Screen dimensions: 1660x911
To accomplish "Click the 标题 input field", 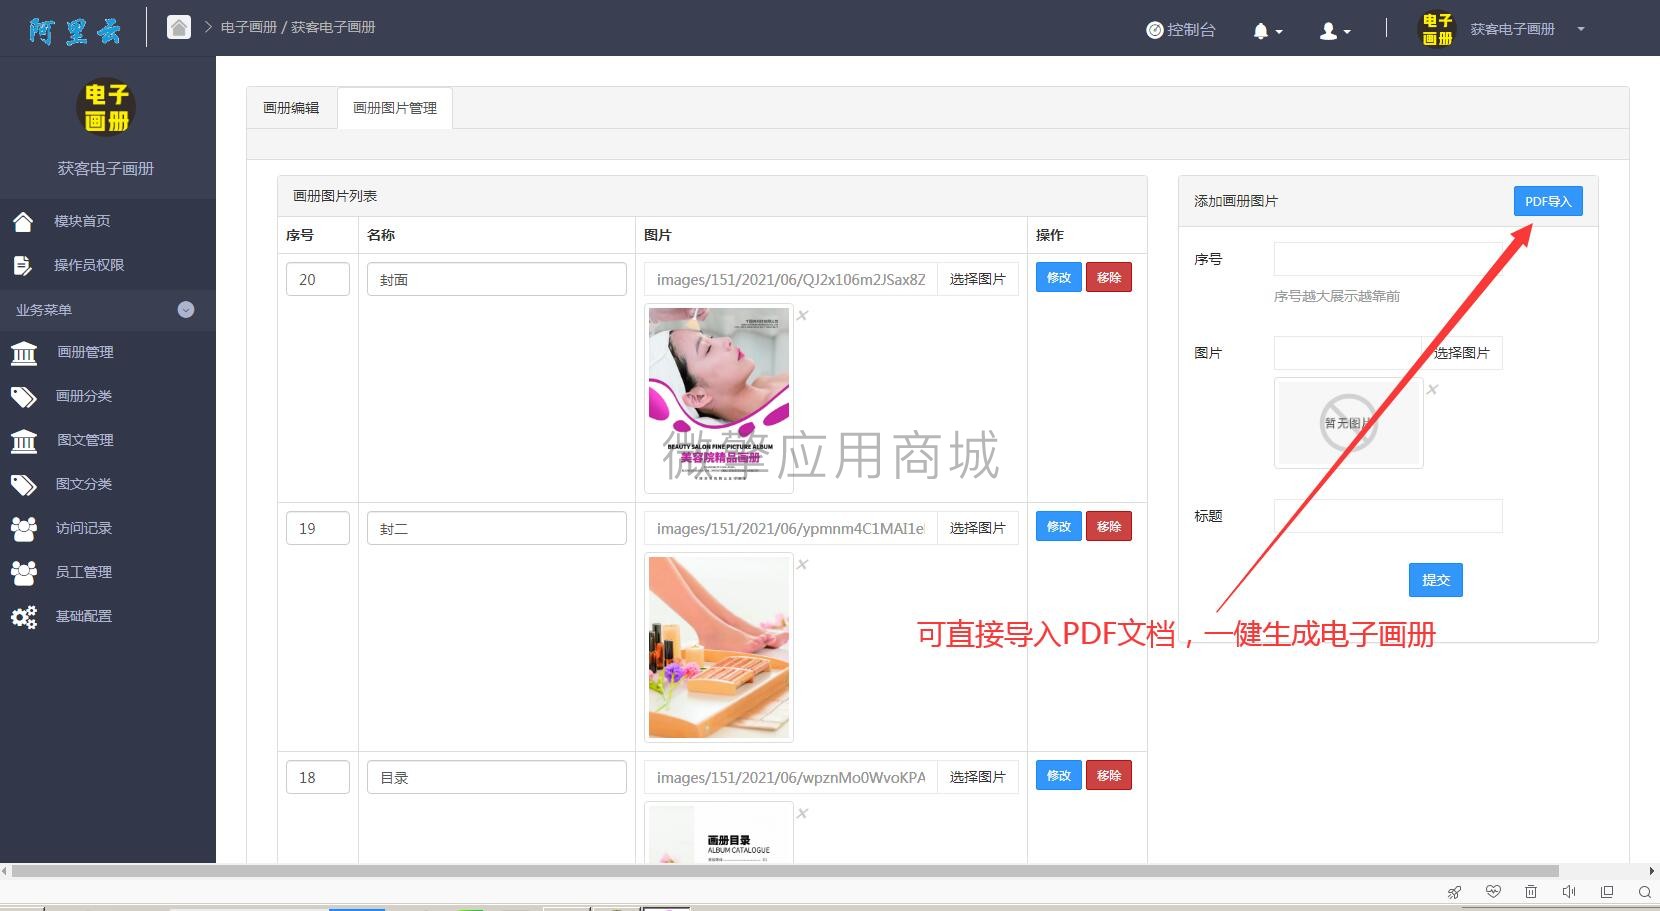I will tap(1388, 516).
